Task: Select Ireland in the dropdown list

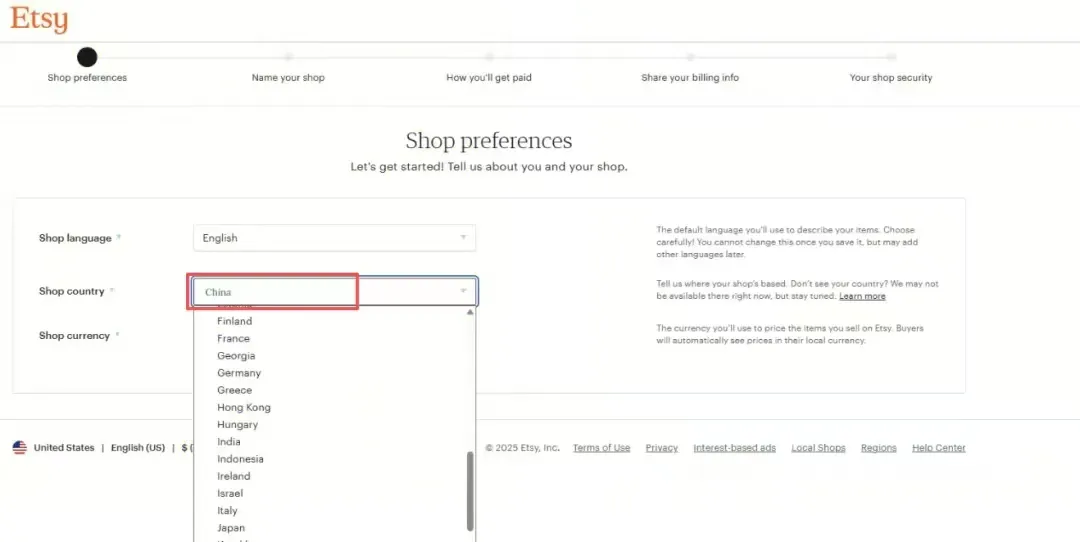Action: [x=234, y=476]
